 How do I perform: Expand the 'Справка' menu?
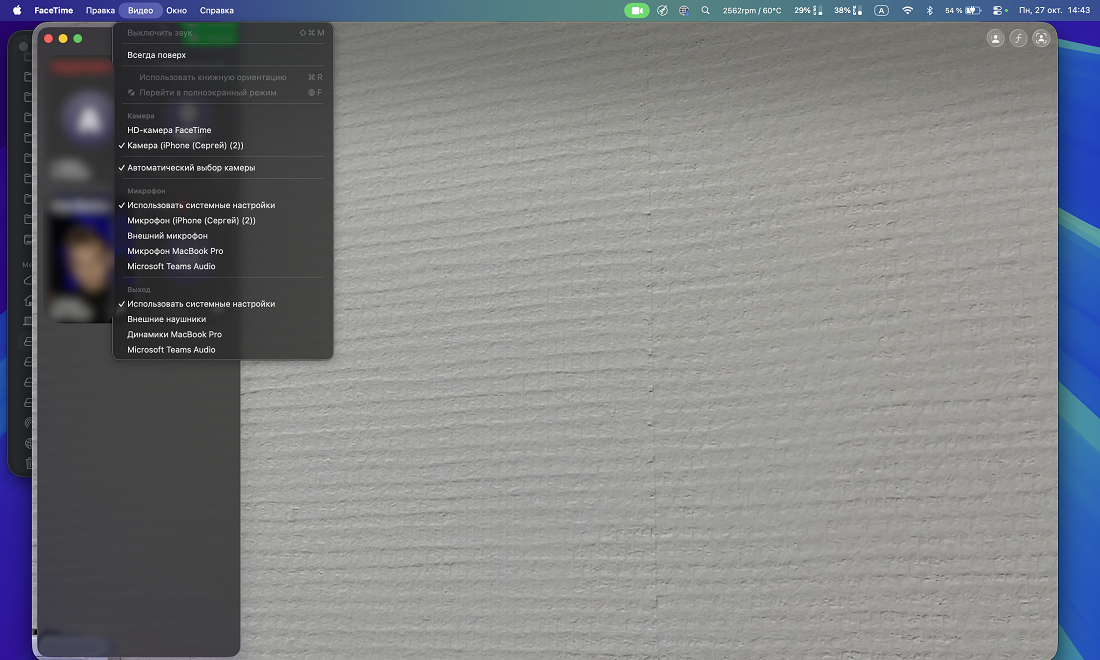[217, 10]
